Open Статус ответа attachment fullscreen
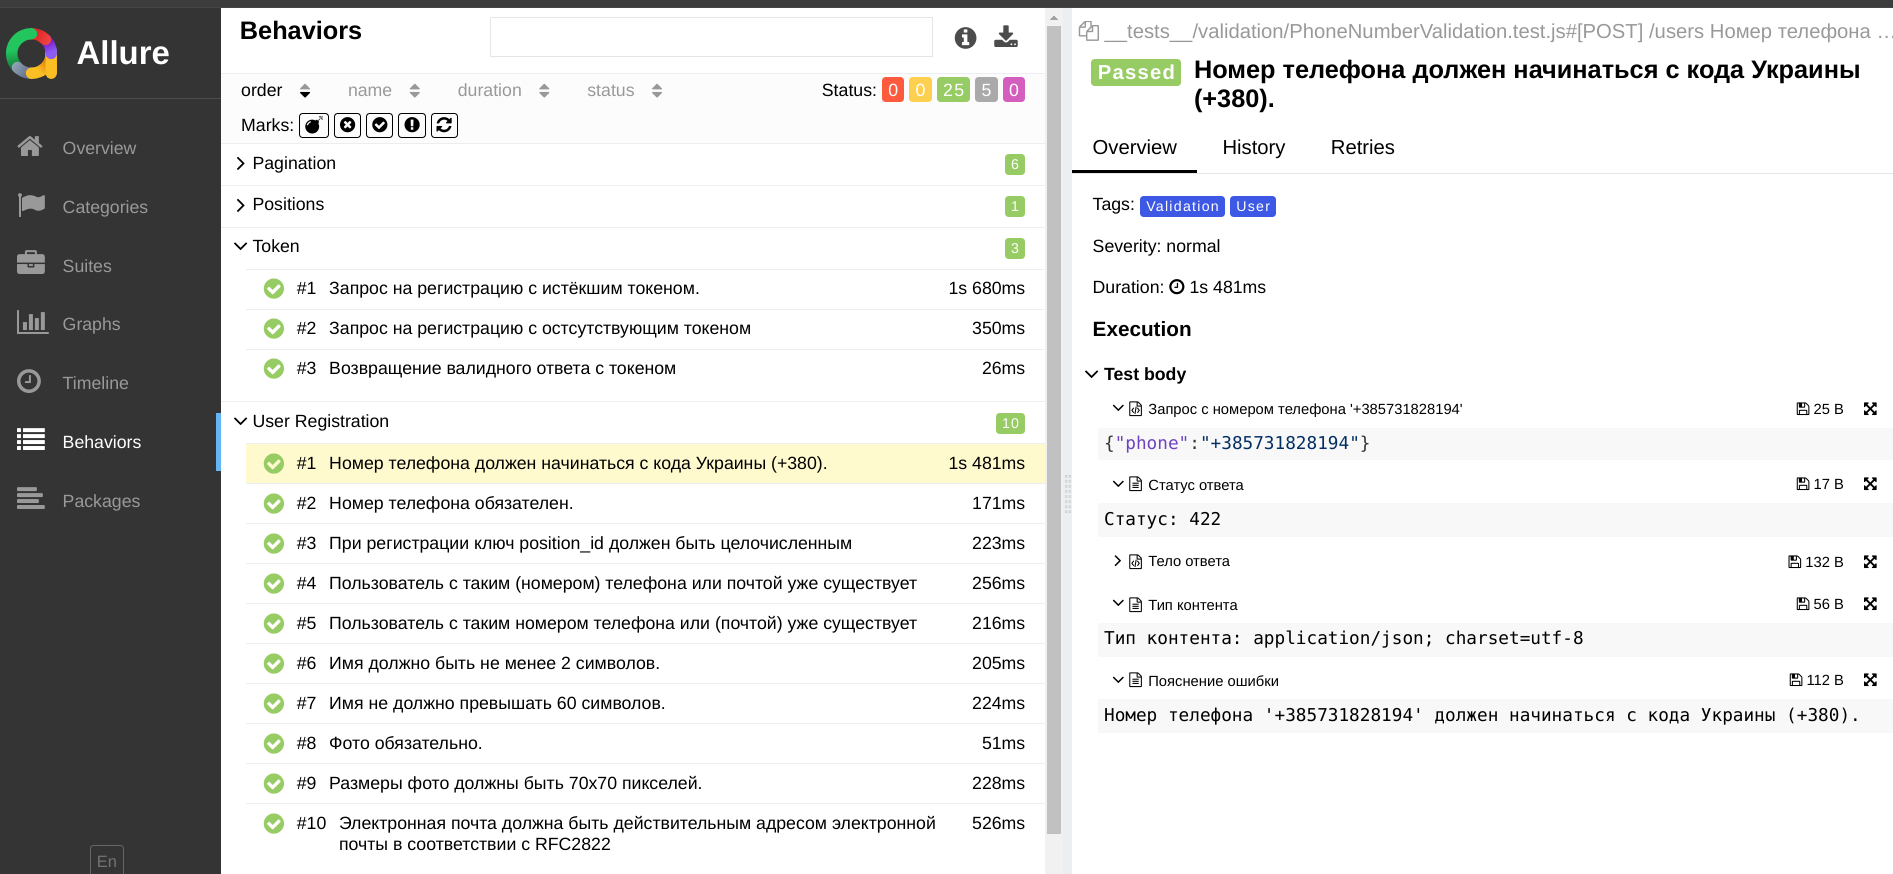 [1870, 484]
